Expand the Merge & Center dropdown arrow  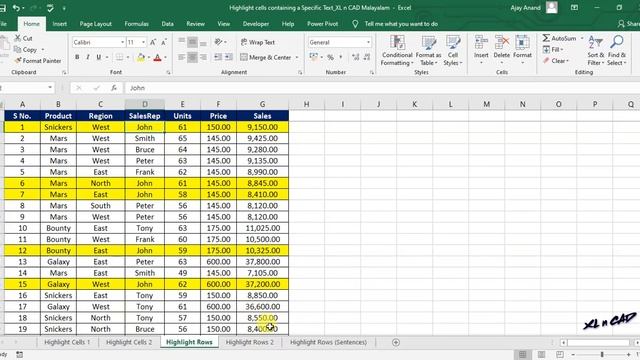point(297,58)
